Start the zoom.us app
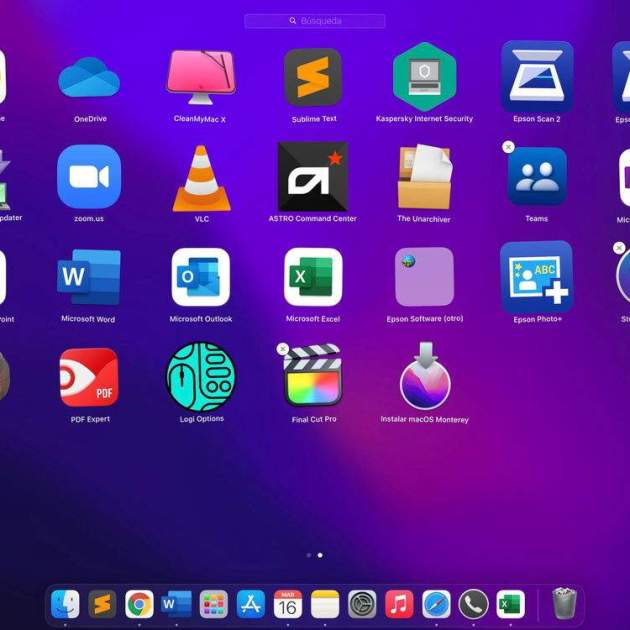Screen dimensions: 630x630 pyautogui.click(x=89, y=177)
